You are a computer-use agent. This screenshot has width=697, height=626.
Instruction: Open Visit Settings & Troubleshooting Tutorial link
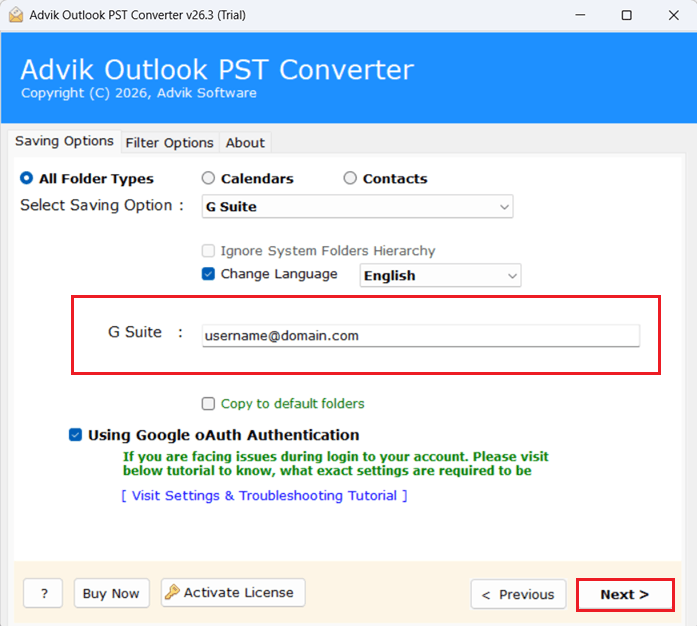tap(264, 495)
